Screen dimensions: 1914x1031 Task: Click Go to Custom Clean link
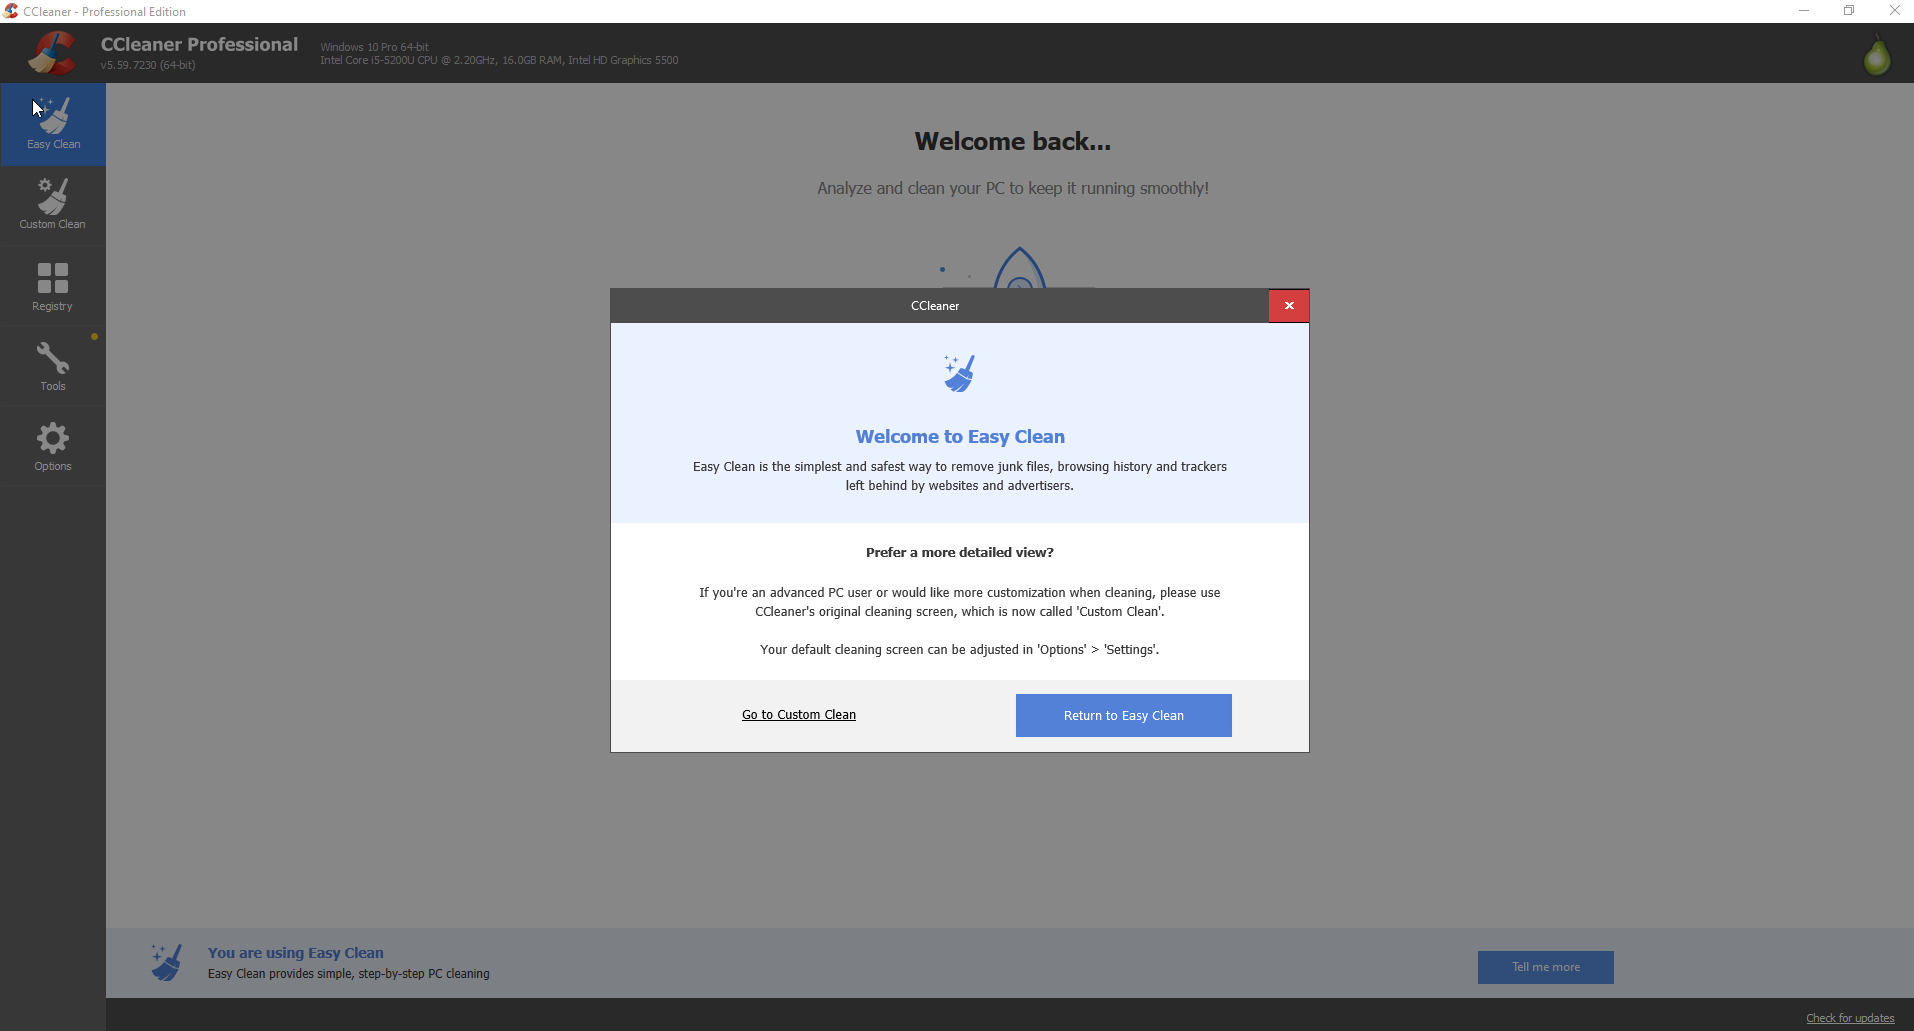tap(799, 715)
